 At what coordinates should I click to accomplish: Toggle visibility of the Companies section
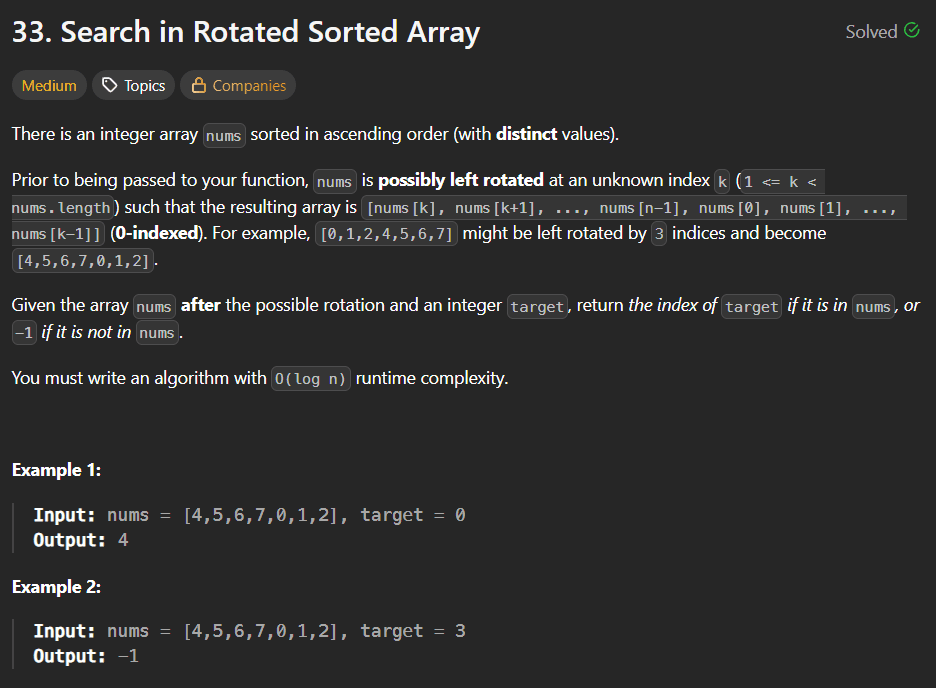(x=237, y=85)
